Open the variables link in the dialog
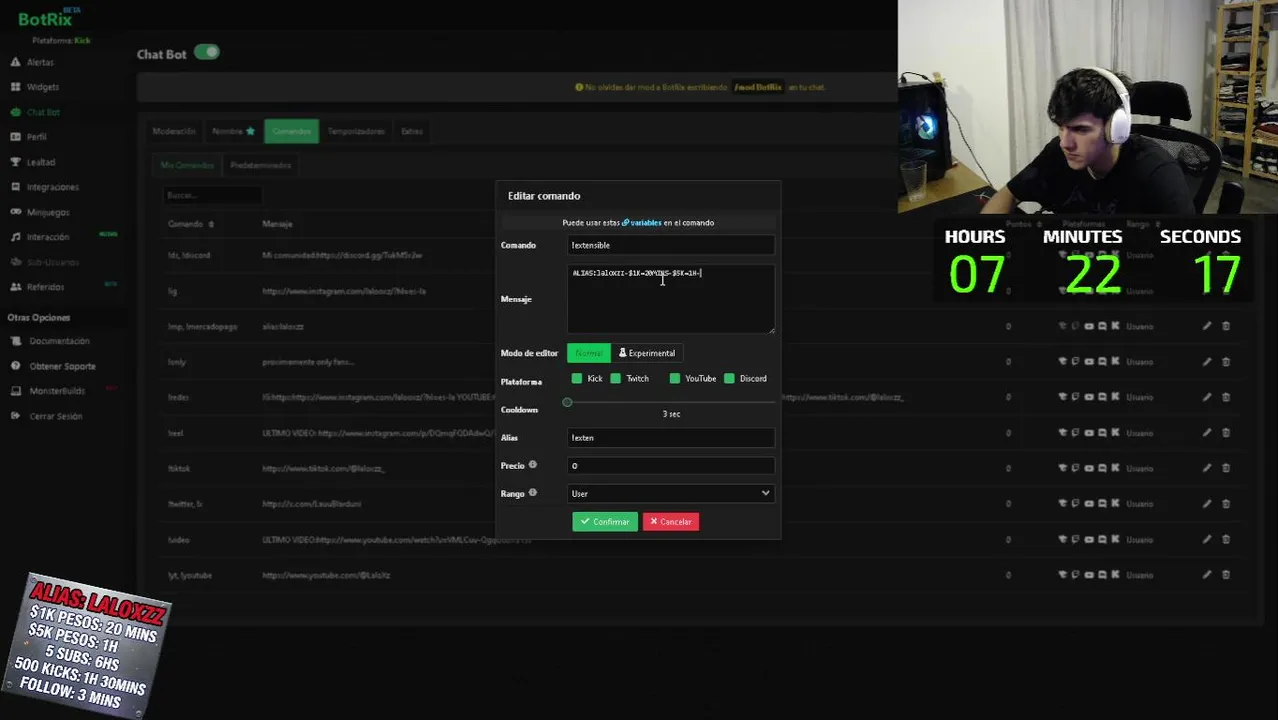The height and width of the screenshot is (720, 1278). [642, 223]
